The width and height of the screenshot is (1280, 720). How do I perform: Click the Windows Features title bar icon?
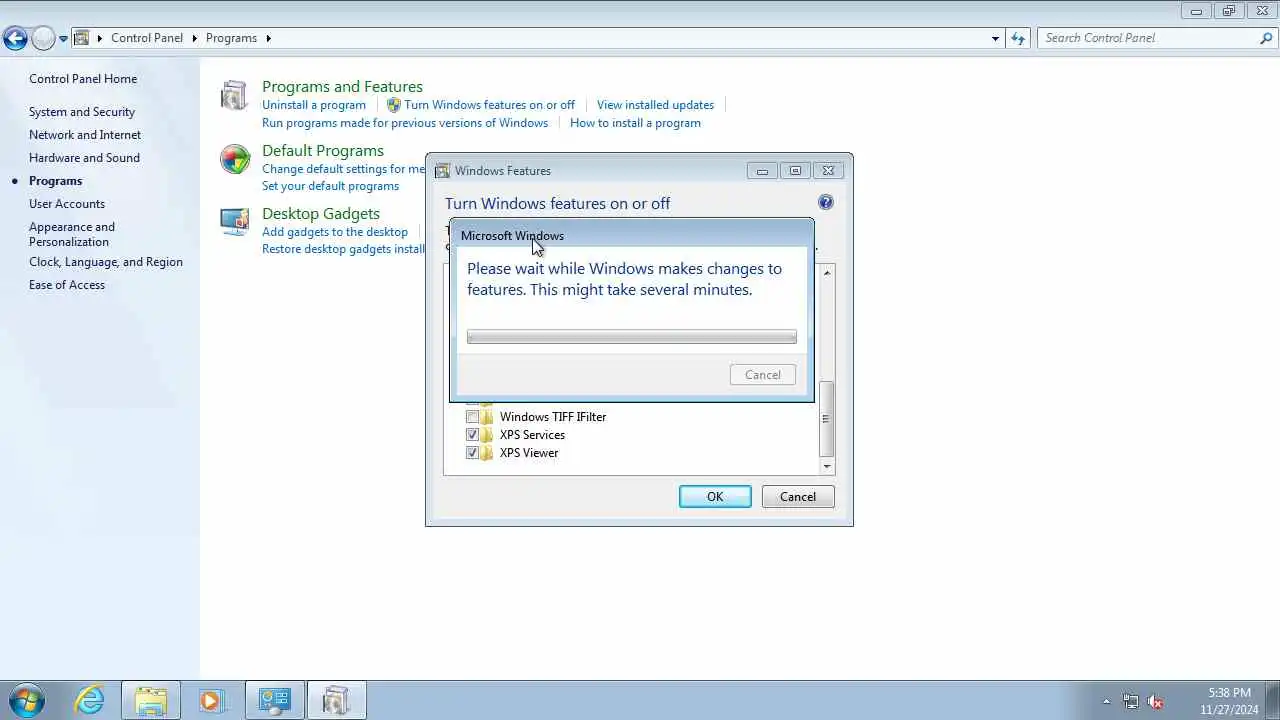(442, 171)
